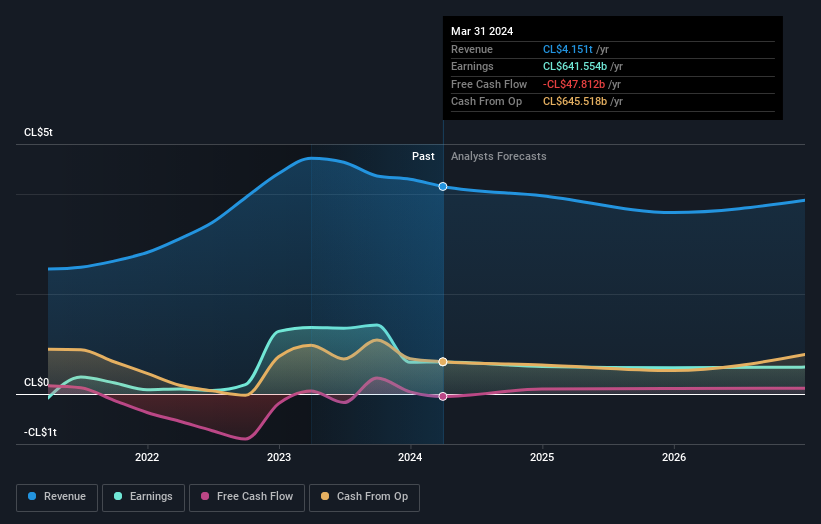Click the 2026 x-axis label
Screen dimensions: 821x524
[674, 457]
